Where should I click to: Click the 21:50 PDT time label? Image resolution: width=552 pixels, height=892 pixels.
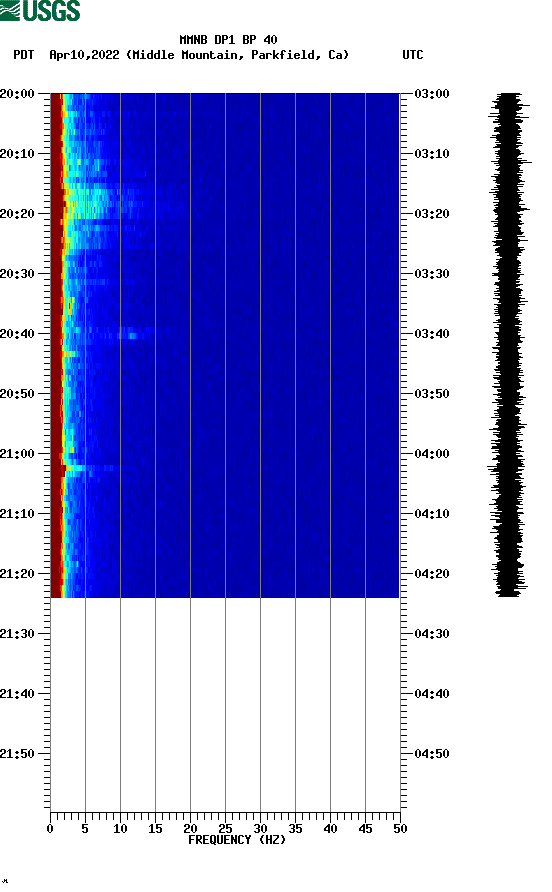coord(17,754)
